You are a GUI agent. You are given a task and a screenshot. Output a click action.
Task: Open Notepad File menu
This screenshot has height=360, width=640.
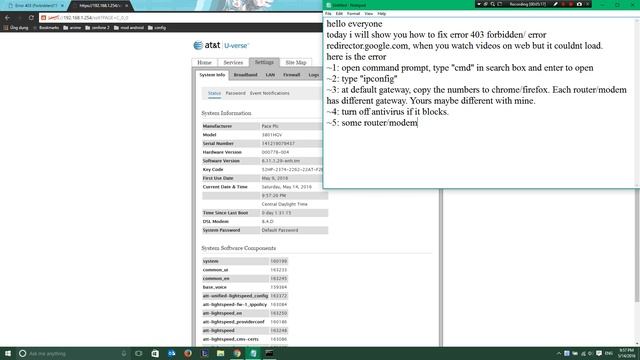point(328,13)
